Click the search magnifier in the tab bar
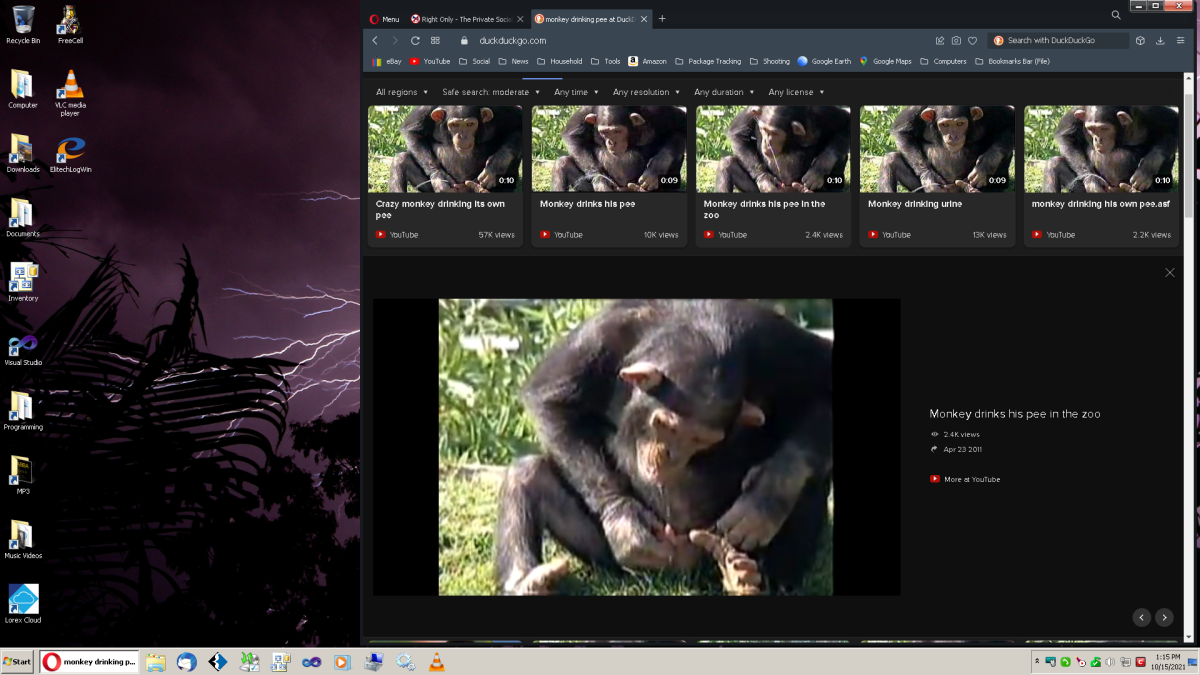This screenshot has height=675, width=1200. tap(1116, 15)
